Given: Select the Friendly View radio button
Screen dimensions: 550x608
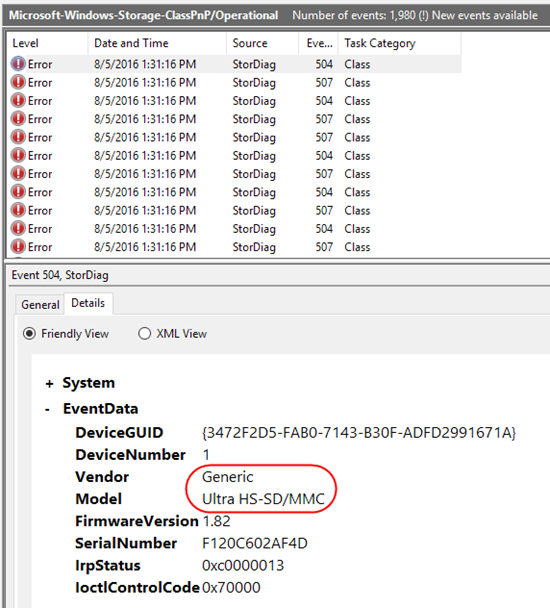Looking at the screenshot, I should click(x=29, y=333).
